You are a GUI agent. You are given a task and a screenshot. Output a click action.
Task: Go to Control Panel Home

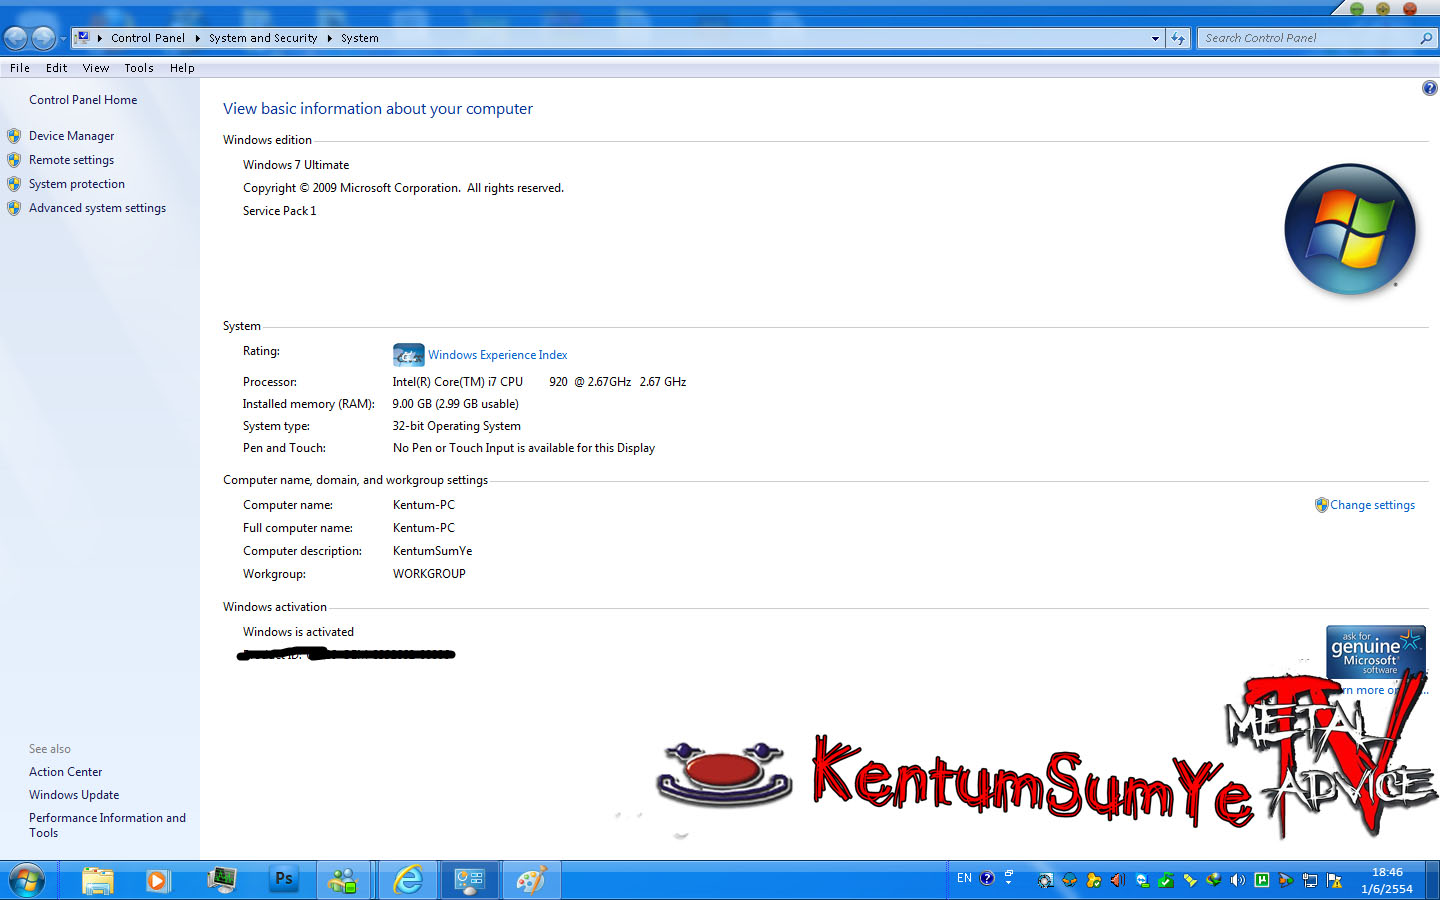tap(83, 100)
